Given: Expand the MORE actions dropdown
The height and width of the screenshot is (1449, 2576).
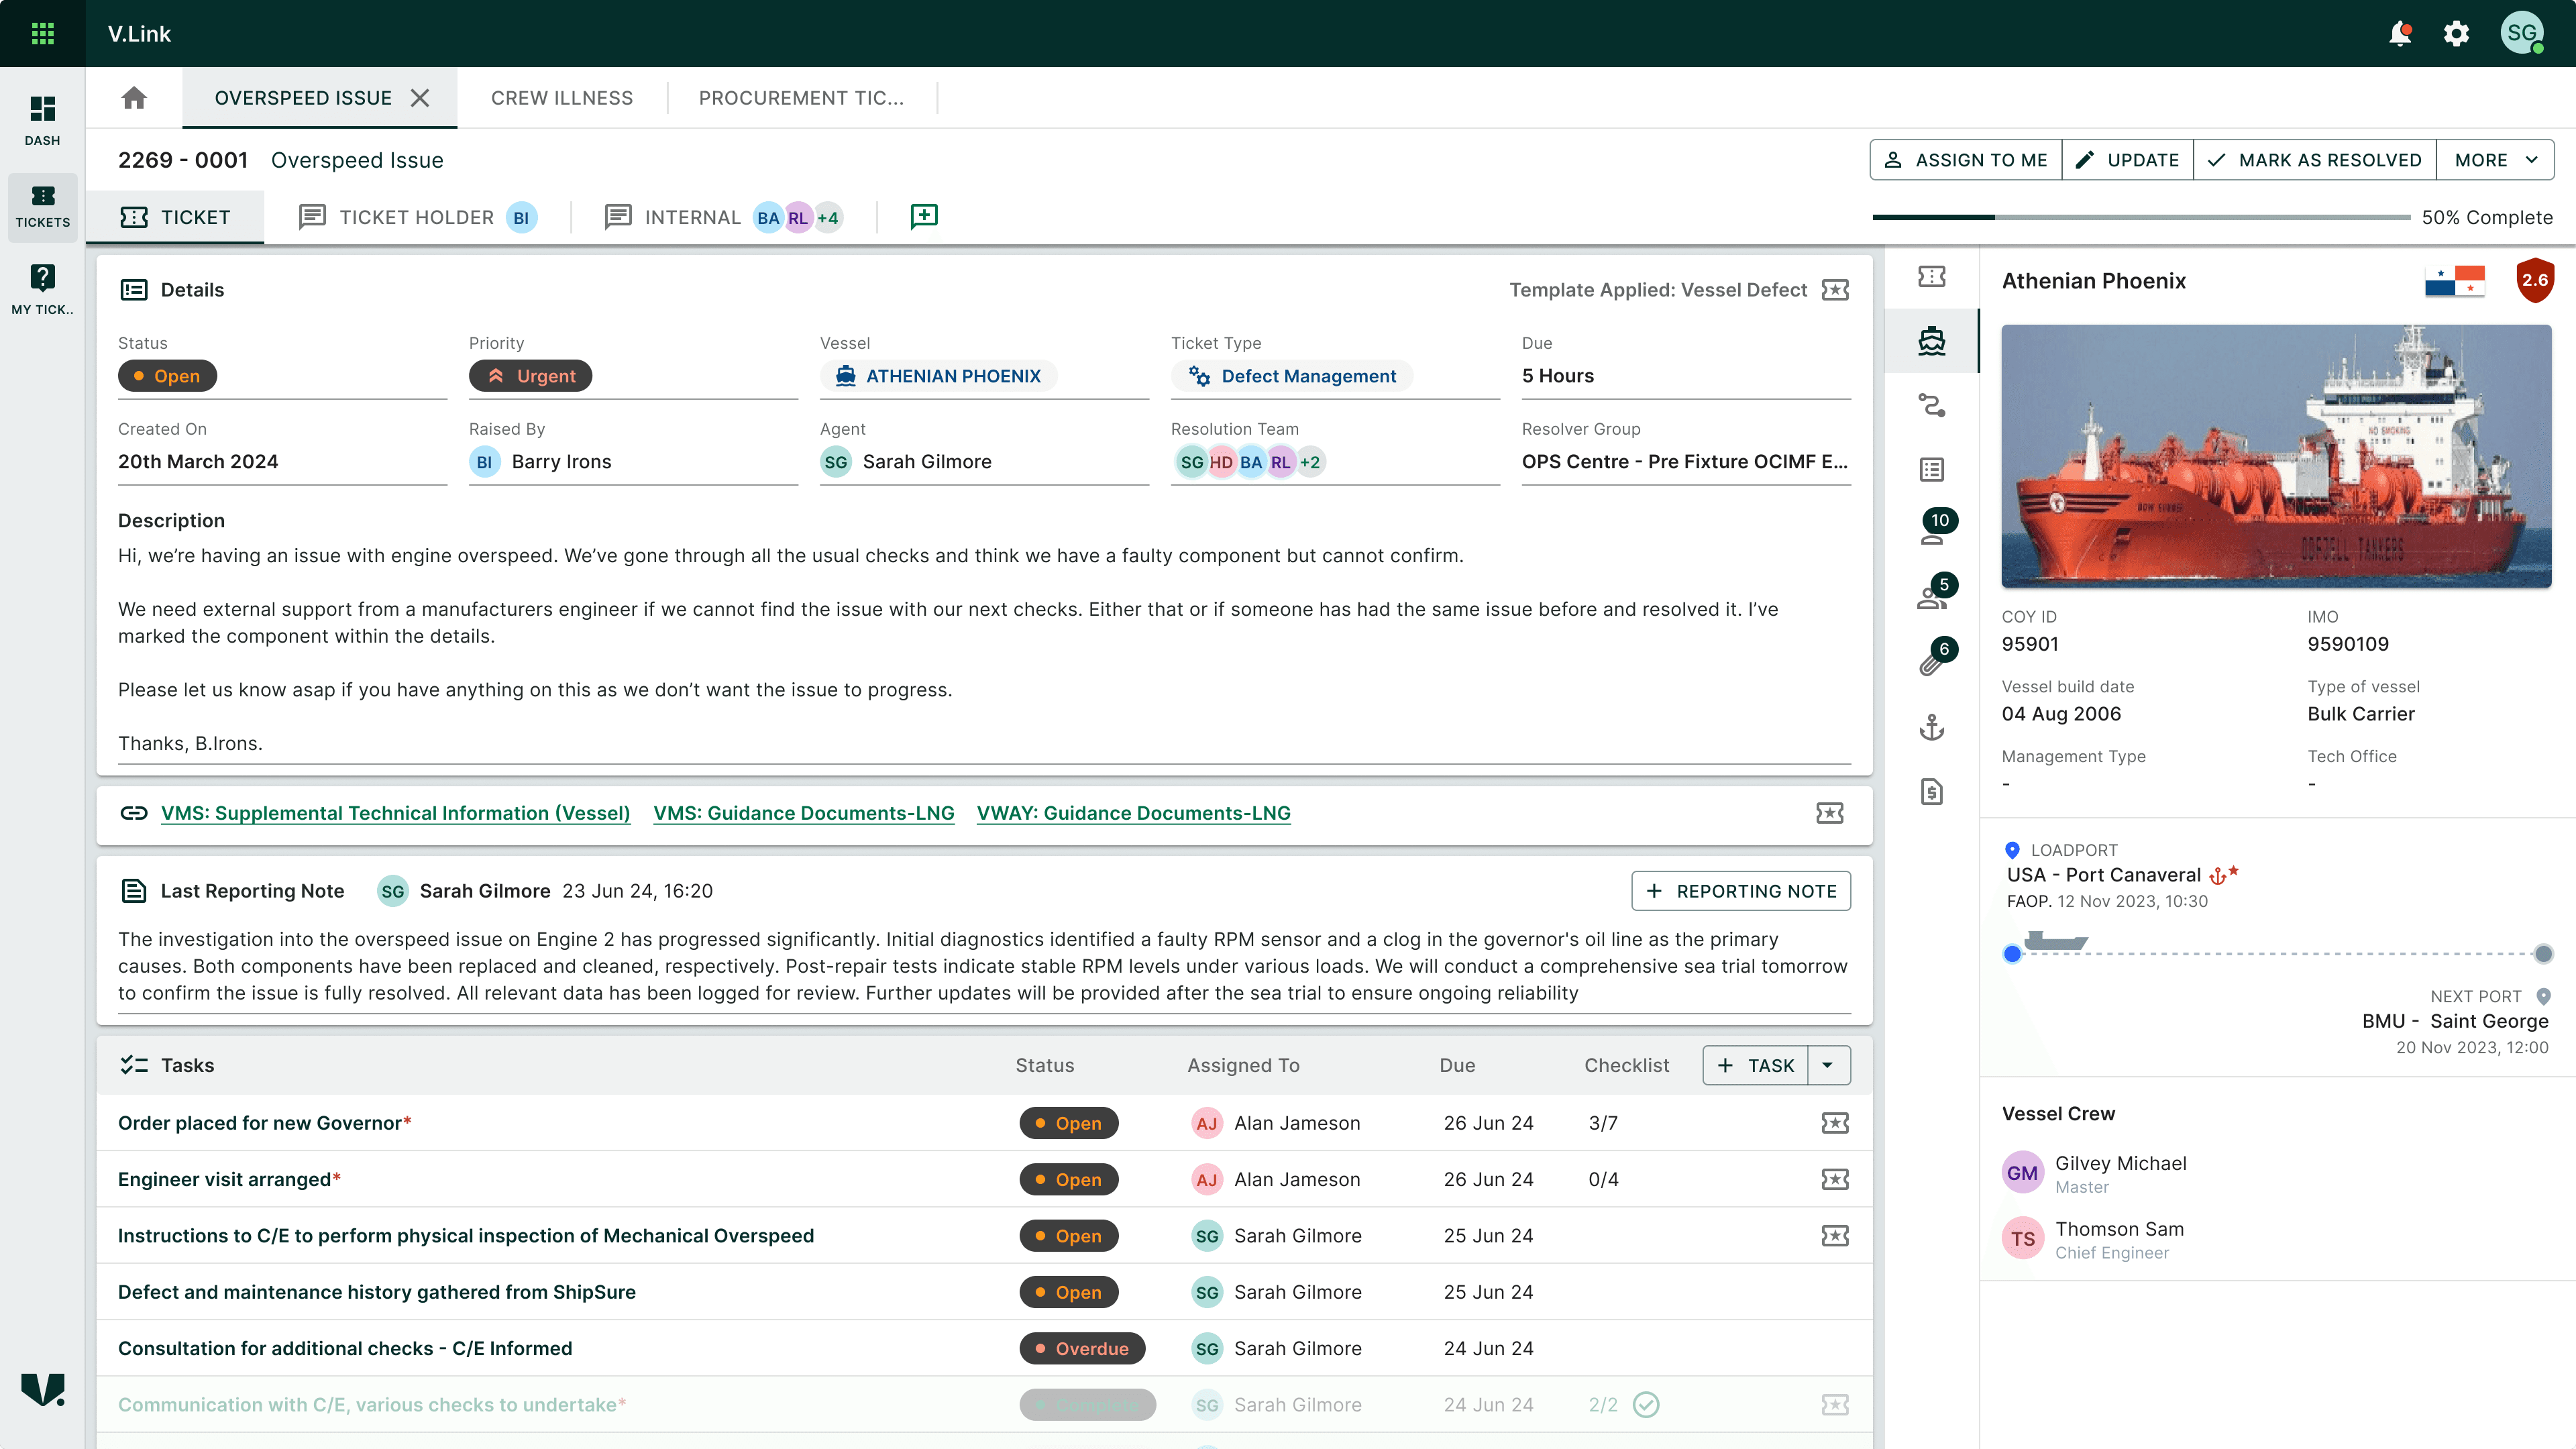Looking at the screenshot, I should coord(2495,160).
